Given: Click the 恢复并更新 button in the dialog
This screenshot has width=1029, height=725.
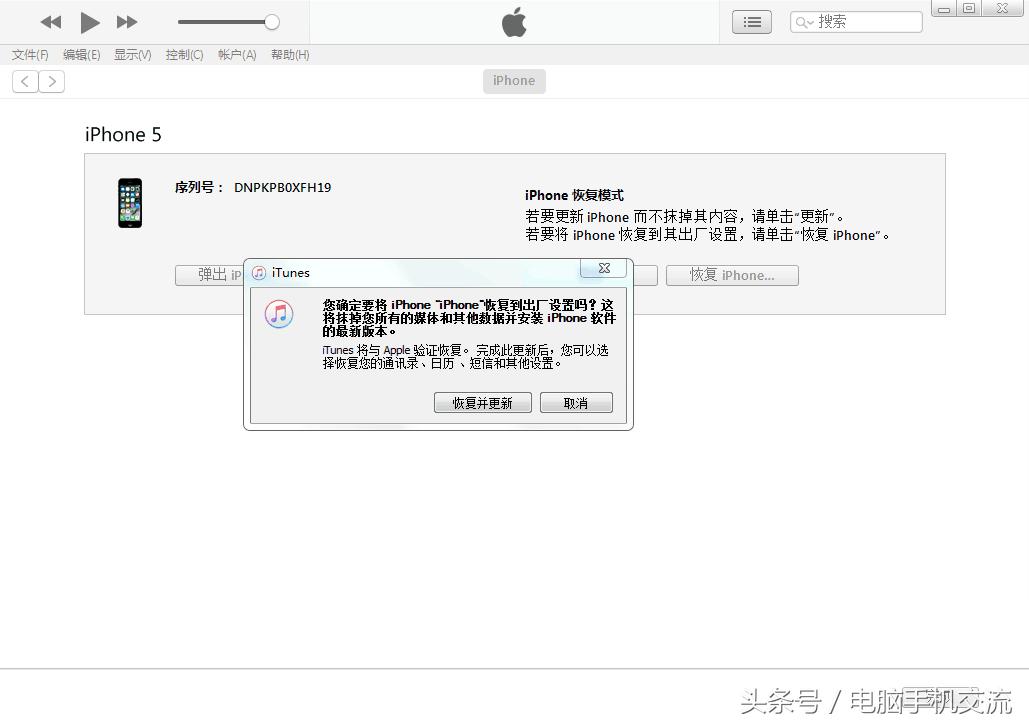Looking at the screenshot, I should [x=482, y=402].
